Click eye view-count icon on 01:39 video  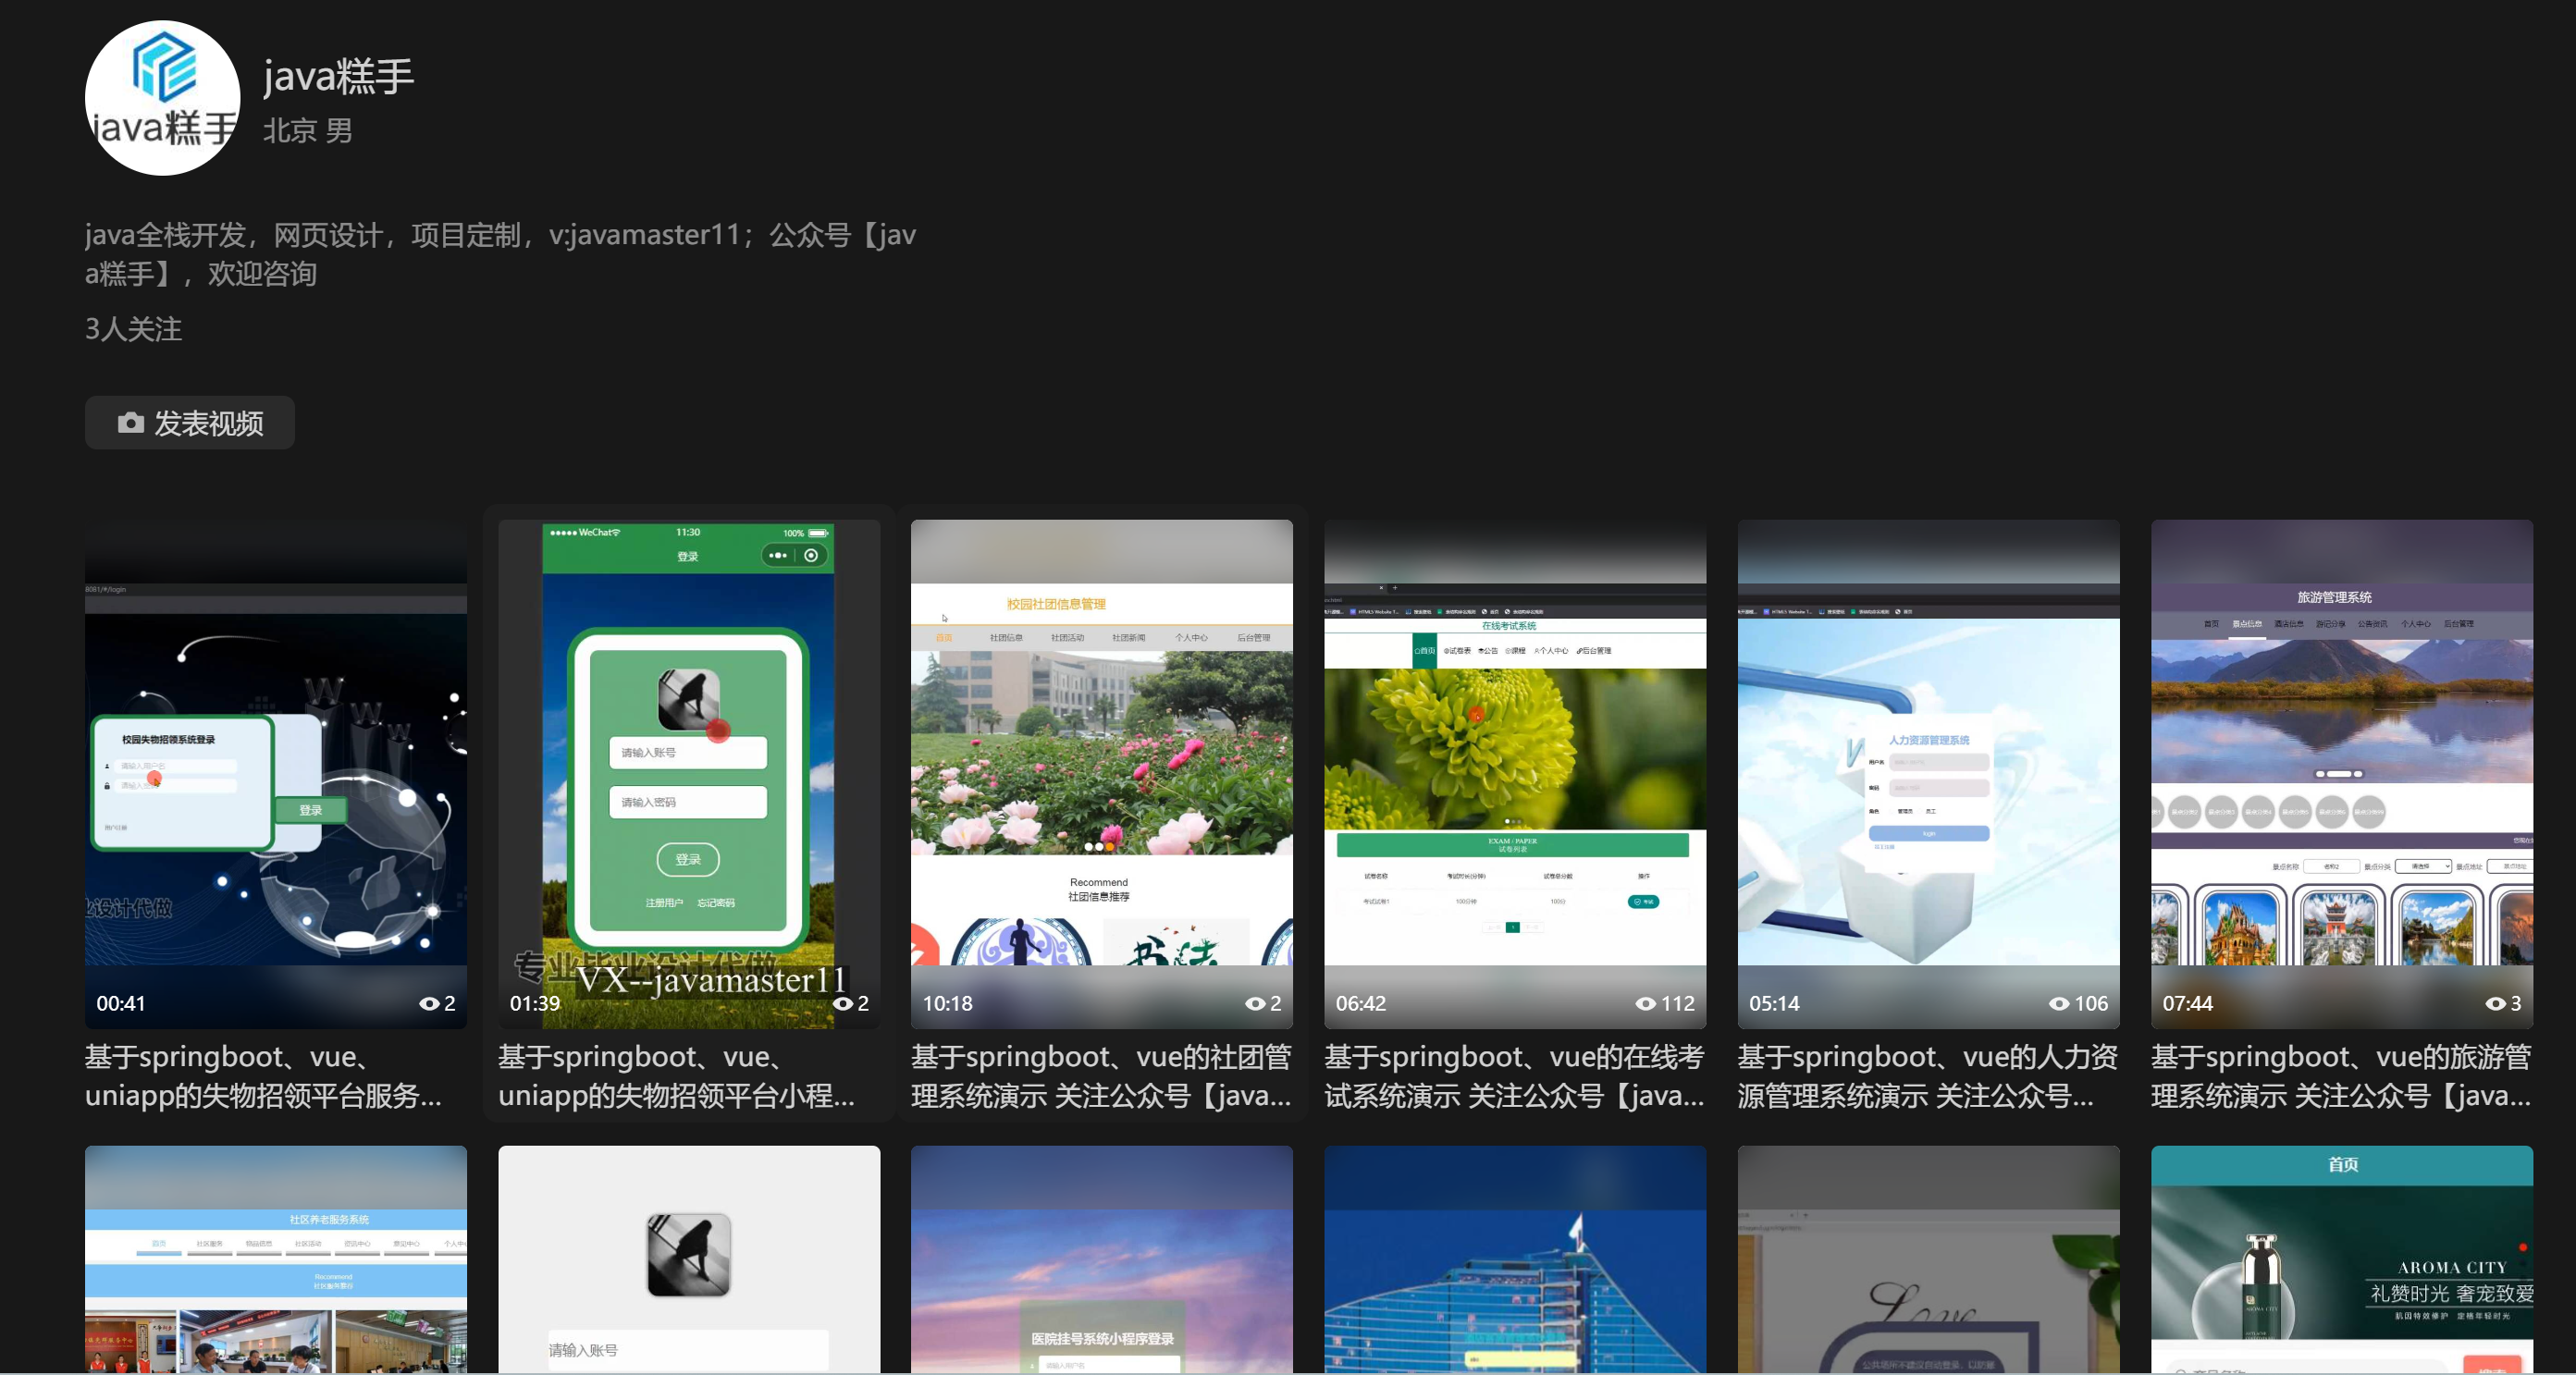842,1003
